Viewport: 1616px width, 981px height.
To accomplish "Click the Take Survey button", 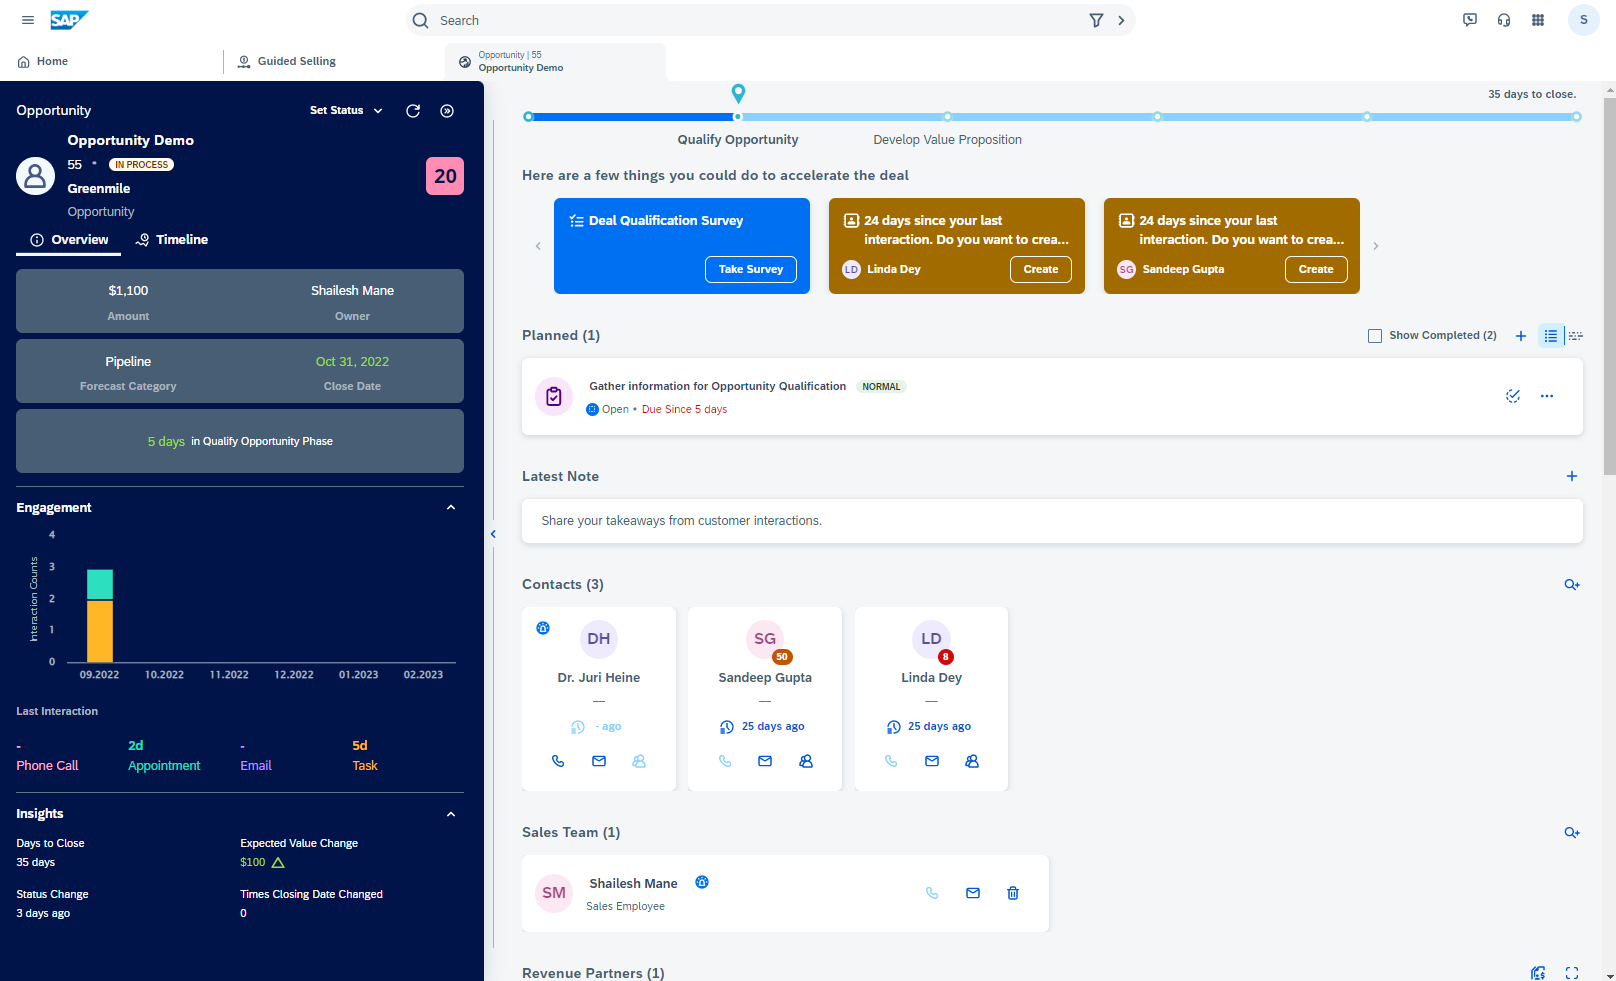I will 751,269.
